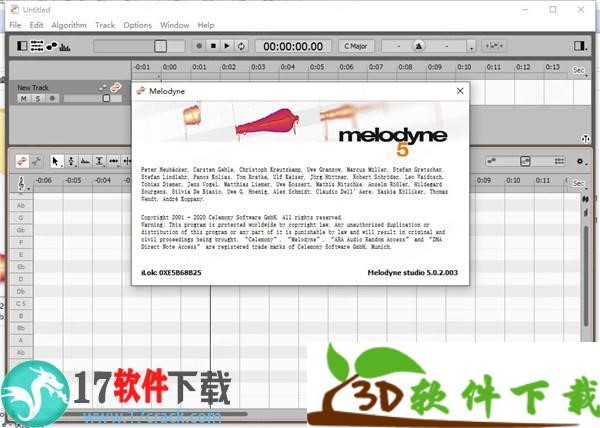
Task: Click the small gray blob icon on New Track
Action: tap(103, 88)
